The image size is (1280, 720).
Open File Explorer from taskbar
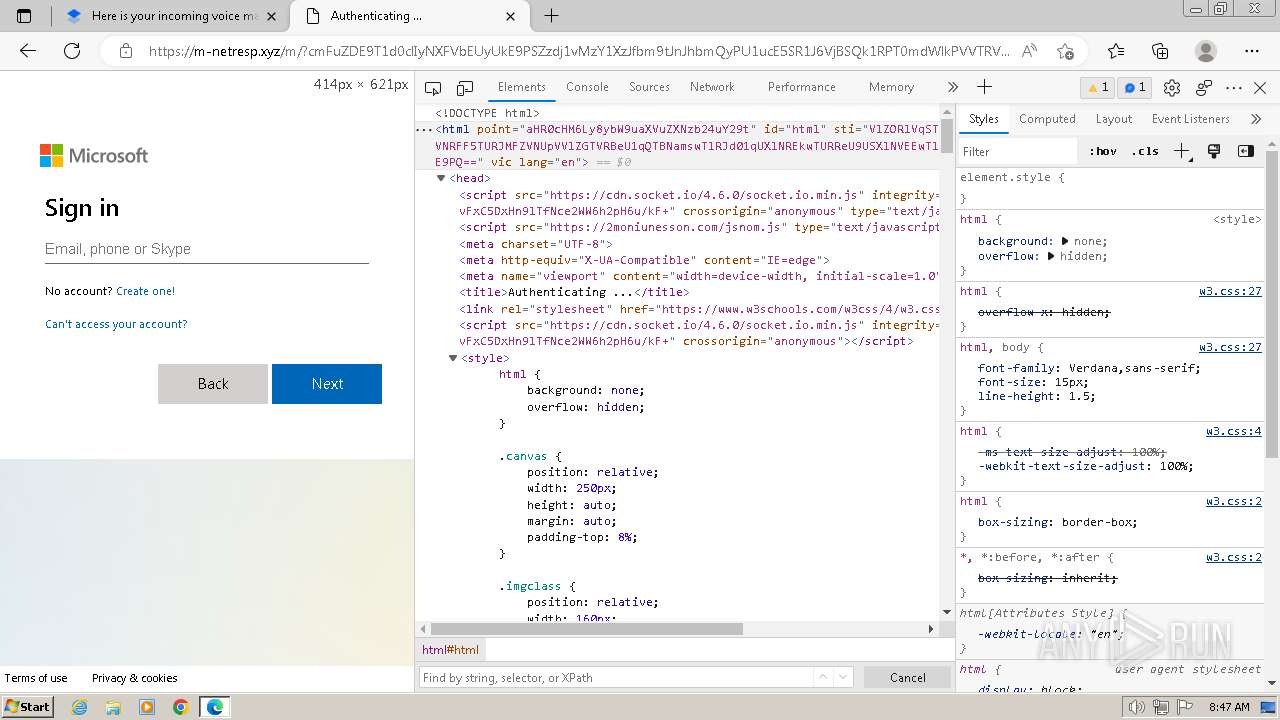pyautogui.click(x=113, y=707)
